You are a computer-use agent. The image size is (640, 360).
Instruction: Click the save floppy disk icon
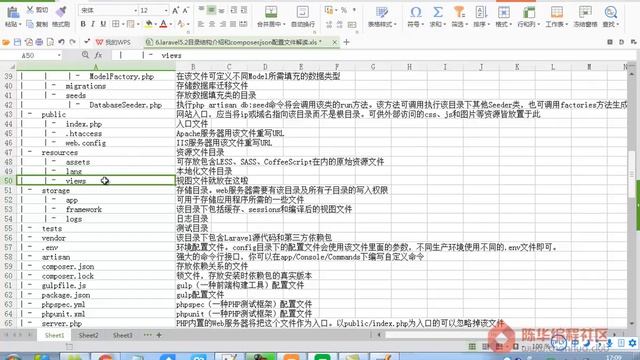17,42
